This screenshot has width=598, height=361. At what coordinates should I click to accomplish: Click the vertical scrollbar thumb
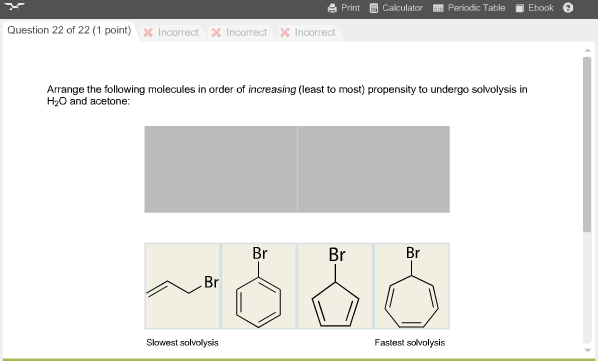[587, 144]
